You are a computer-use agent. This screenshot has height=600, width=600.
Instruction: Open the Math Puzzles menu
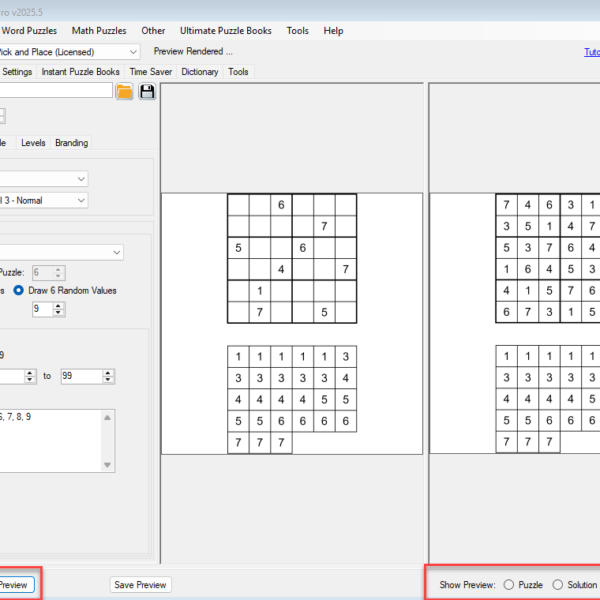pos(100,31)
